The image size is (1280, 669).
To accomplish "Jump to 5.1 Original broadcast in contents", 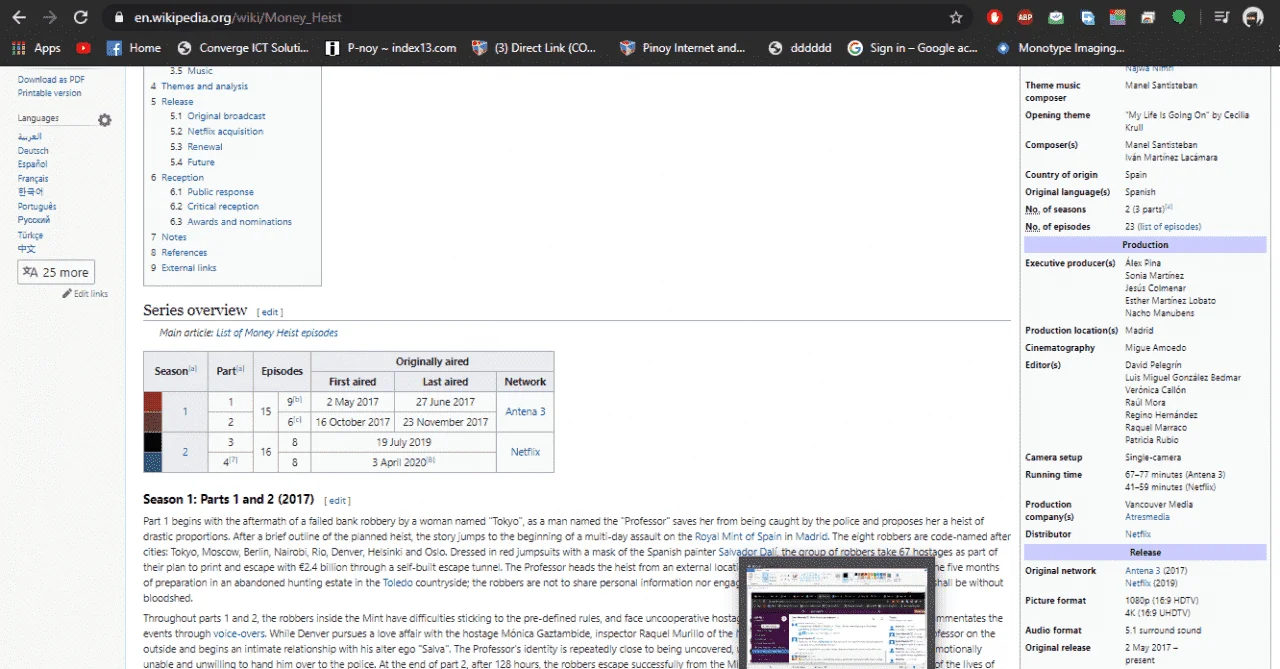I will [218, 116].
